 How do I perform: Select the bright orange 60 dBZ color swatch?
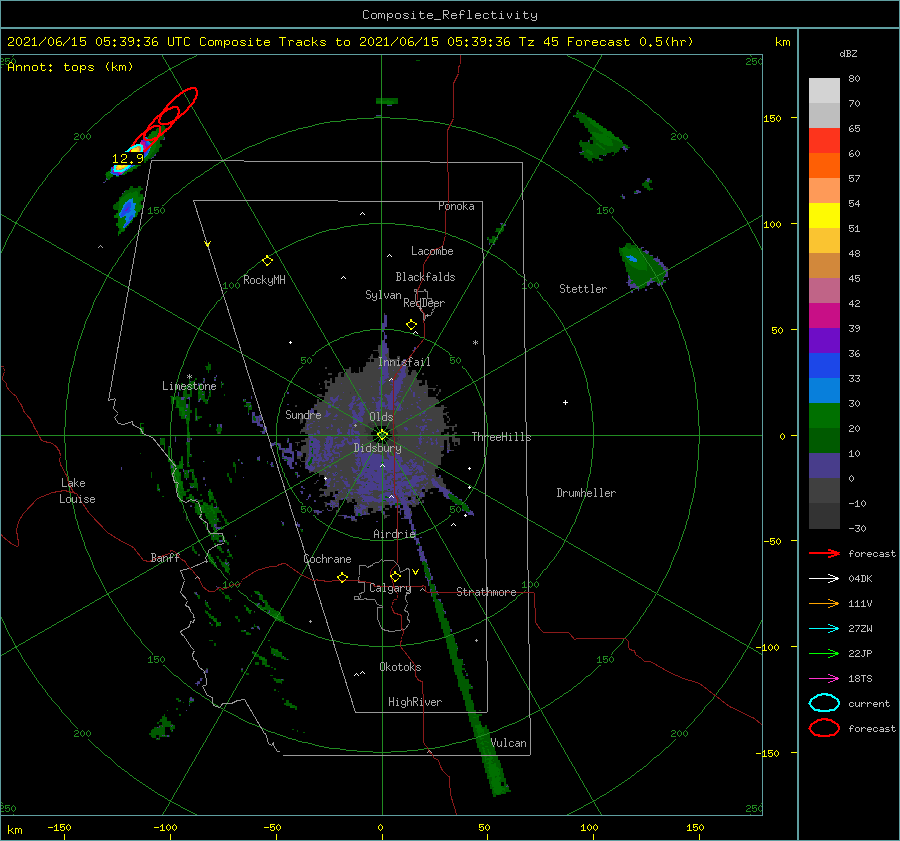pos(824,165)
